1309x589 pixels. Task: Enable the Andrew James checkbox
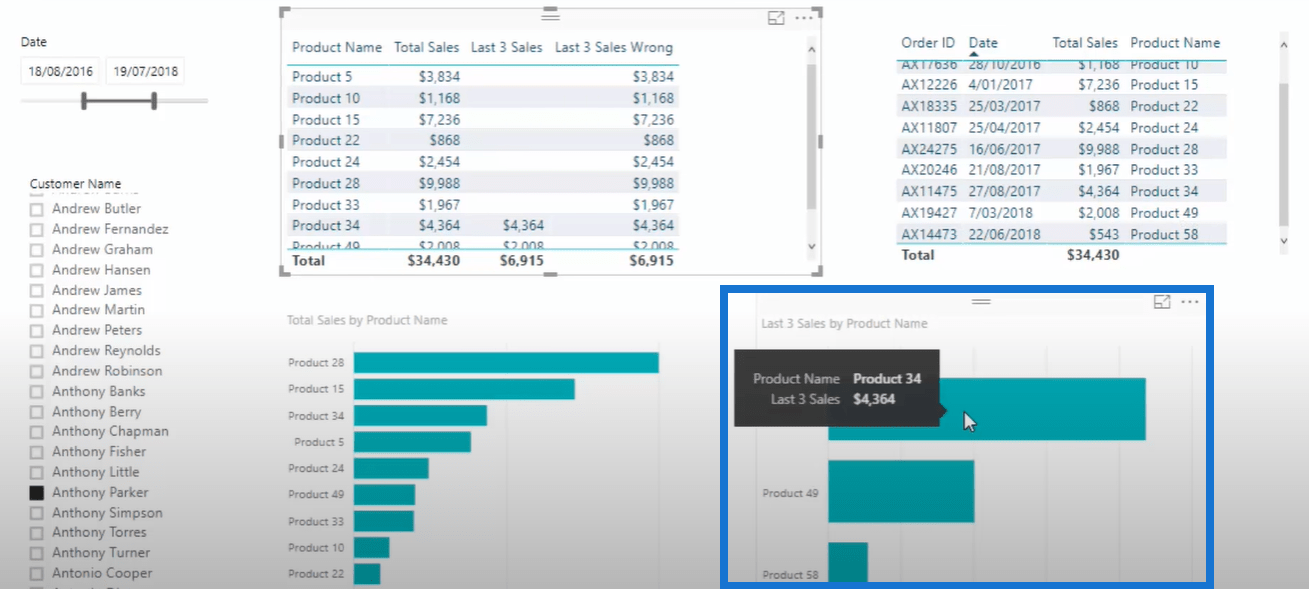click(37, 290)
